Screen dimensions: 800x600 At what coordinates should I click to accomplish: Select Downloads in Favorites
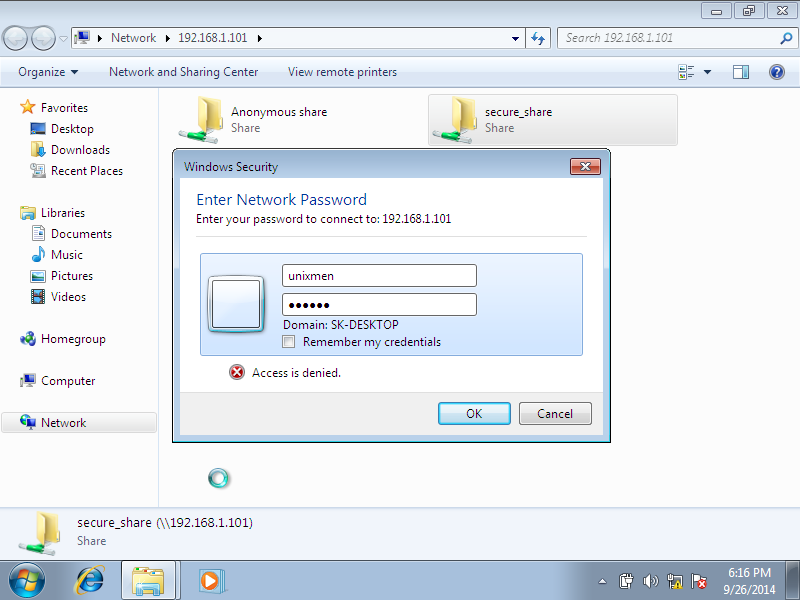coord(80,150)
